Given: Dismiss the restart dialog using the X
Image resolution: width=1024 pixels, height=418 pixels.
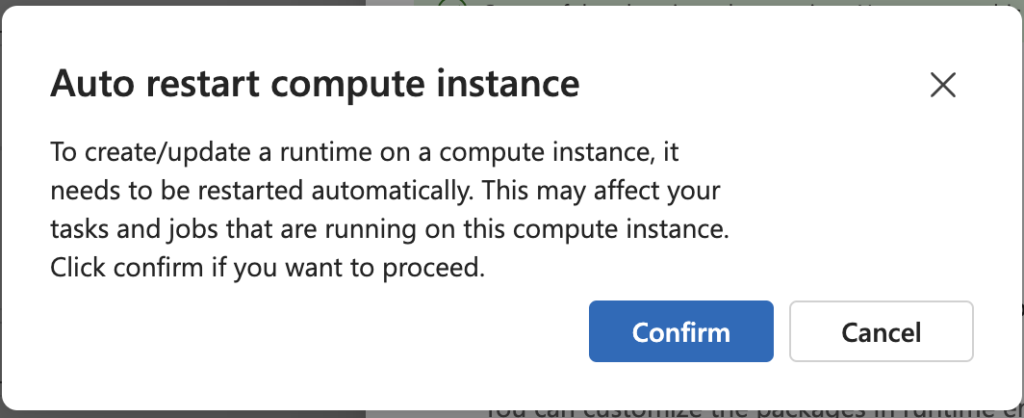Looking at the screenshot, I should coord(942,85).
